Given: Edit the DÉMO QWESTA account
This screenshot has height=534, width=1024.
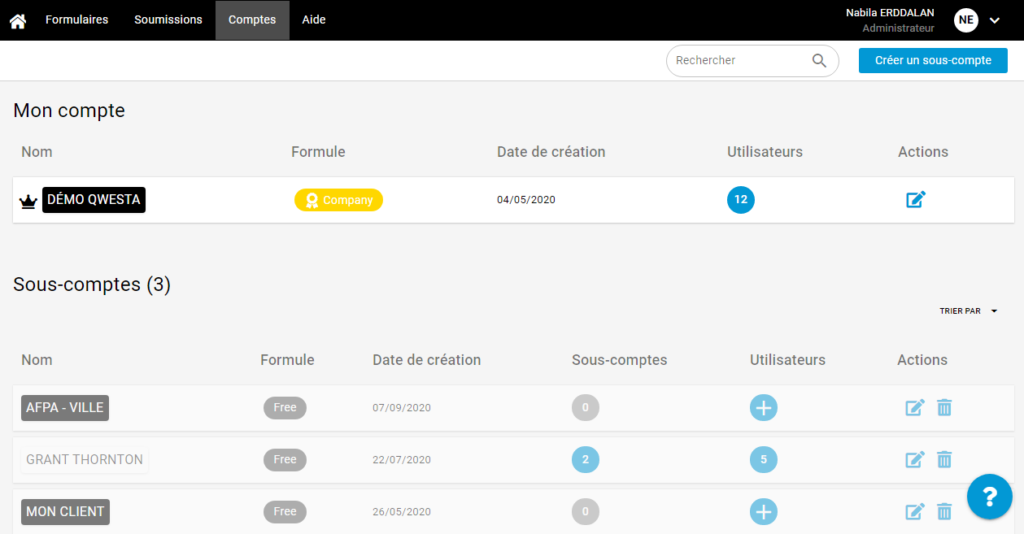Looking at the screenshot, I should (916, 199).
